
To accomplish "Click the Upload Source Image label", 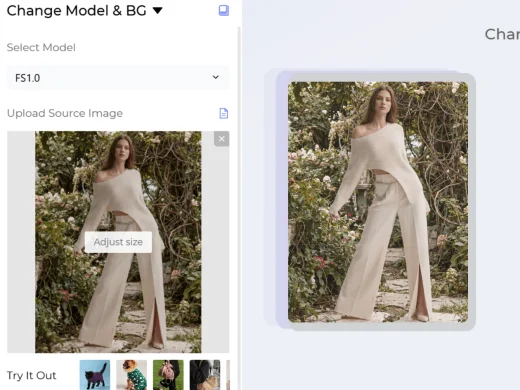I will [65, 113].
